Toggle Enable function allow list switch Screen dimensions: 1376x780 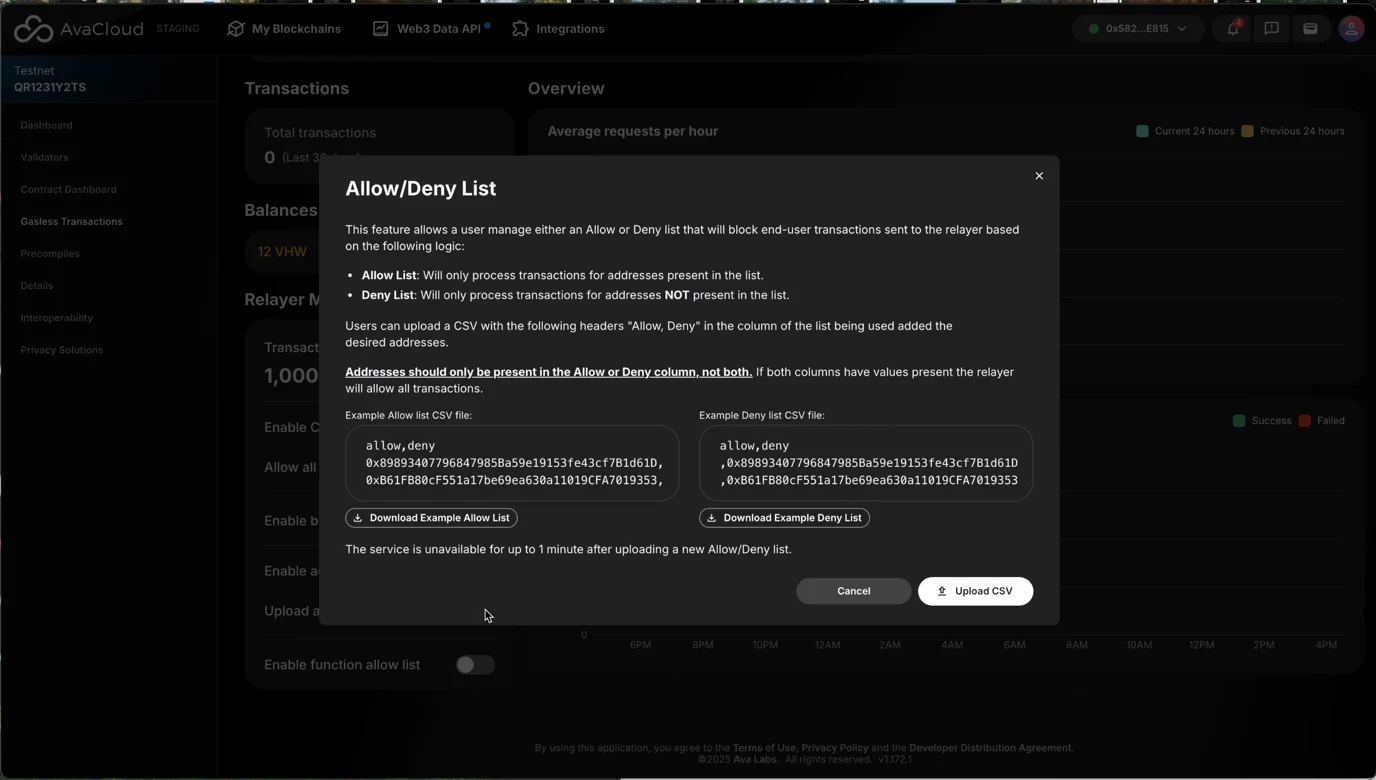(475, 665)
